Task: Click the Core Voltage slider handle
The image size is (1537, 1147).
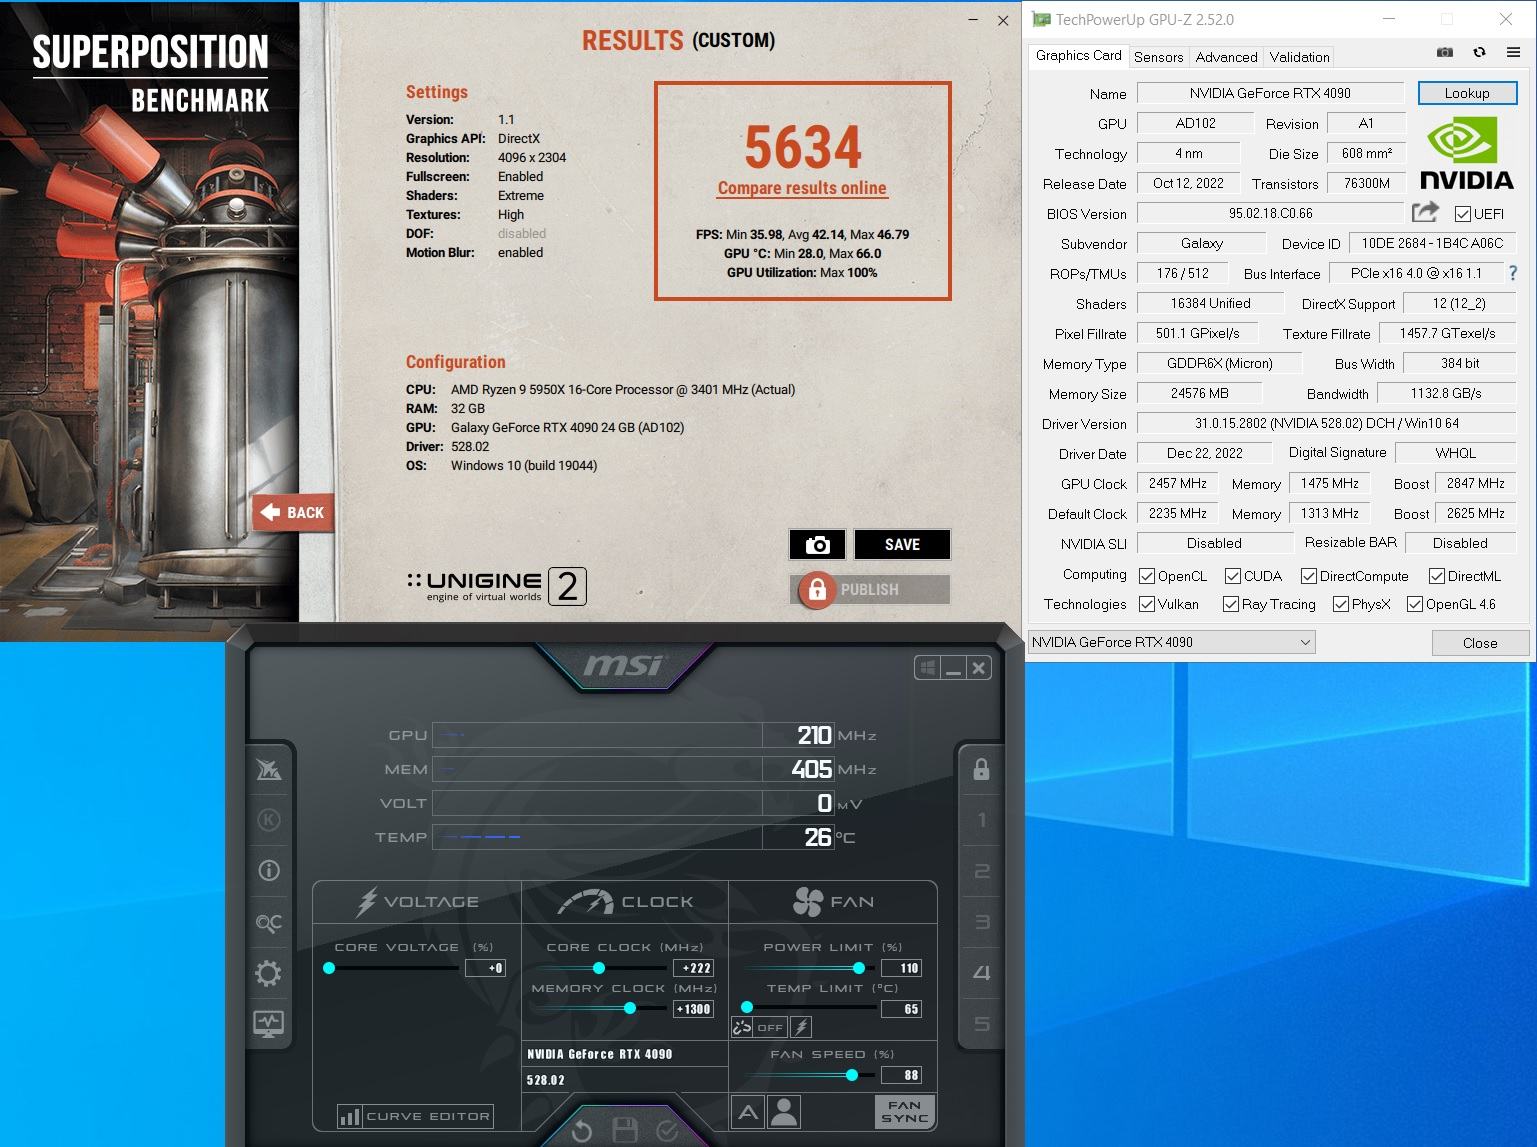Action: [329, 968]
